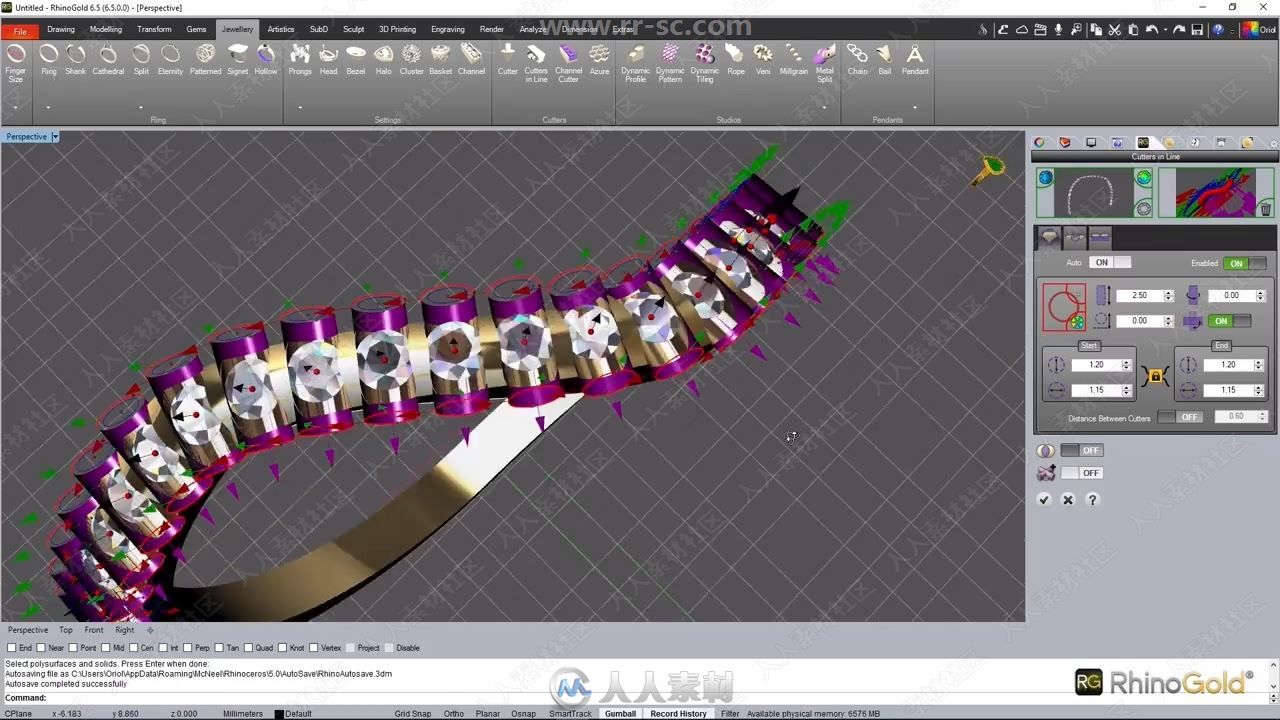Click the 2.50 cutter height spinner arrows

[x=1168, y=295]
